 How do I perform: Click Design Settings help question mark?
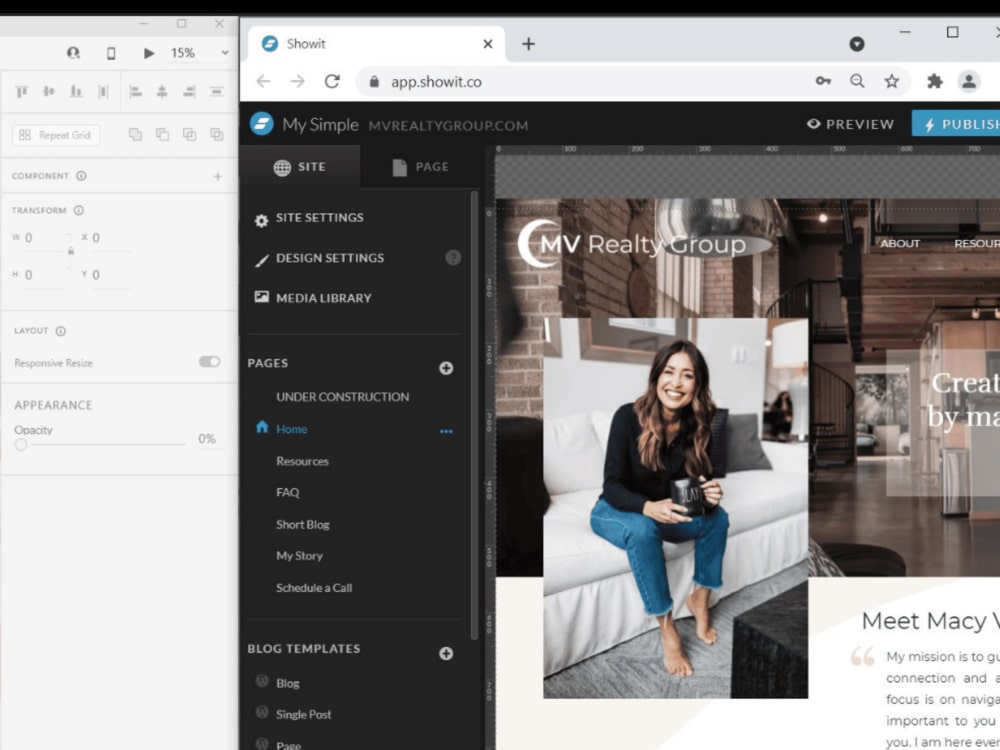pos(453,258)
